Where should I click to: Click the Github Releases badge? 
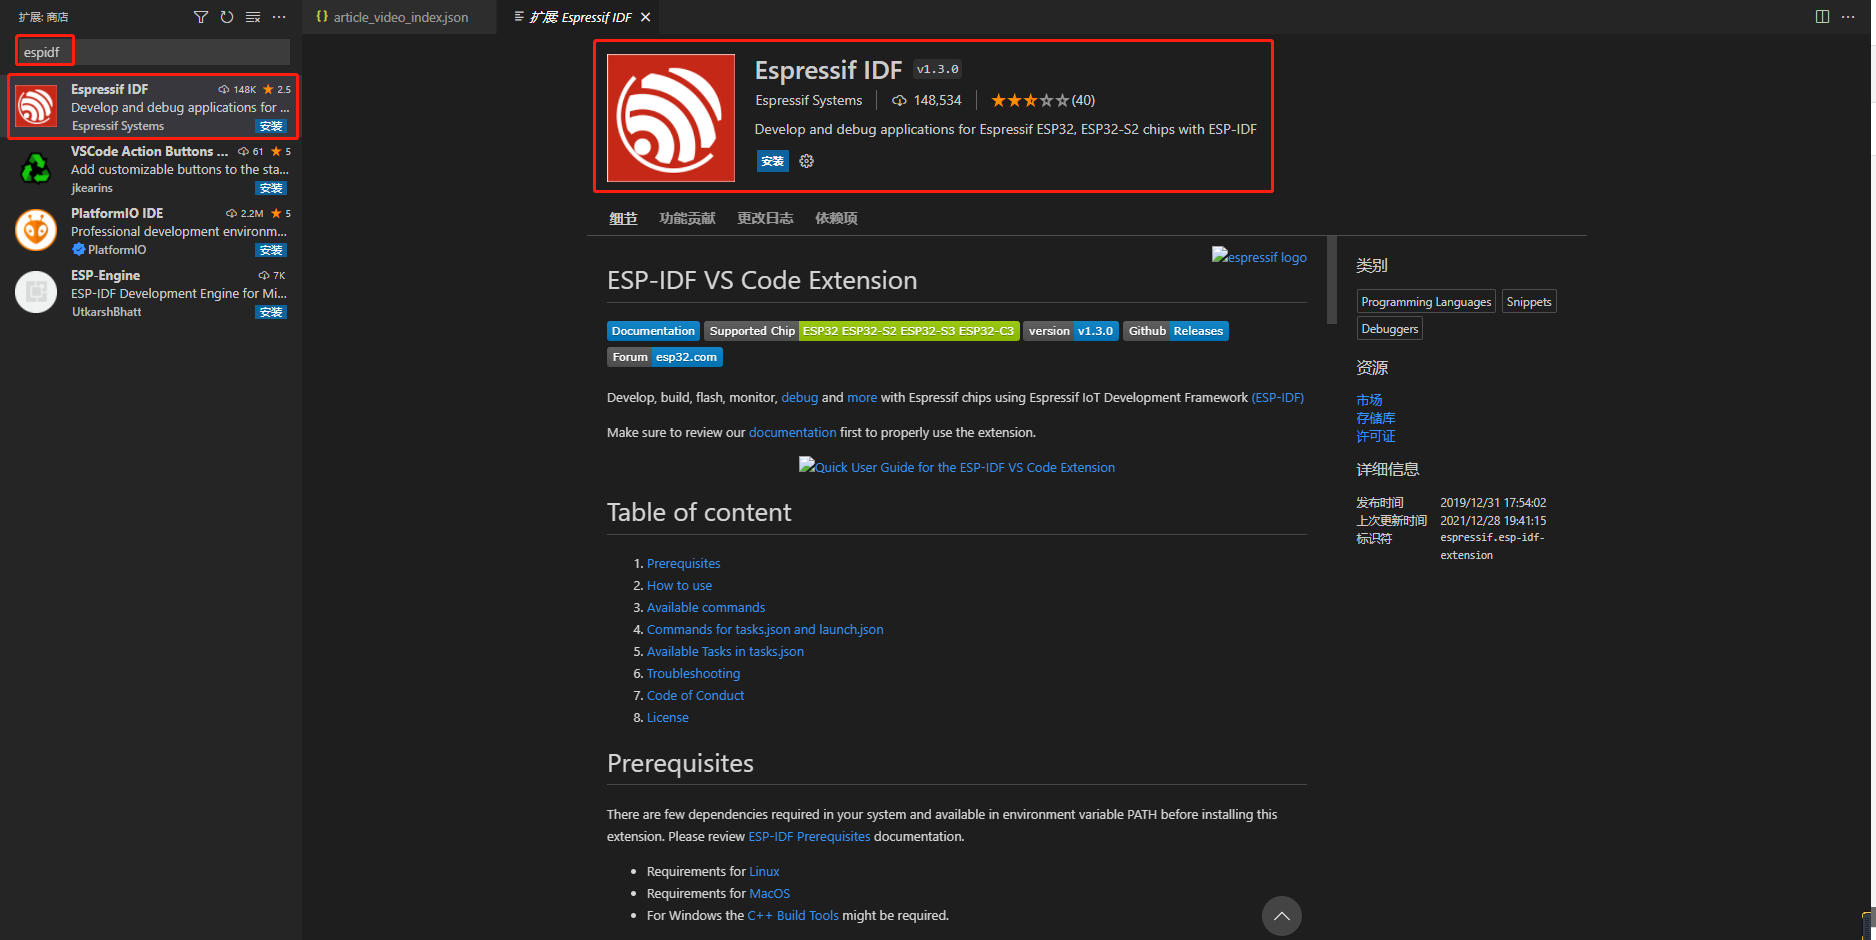coord(1176,331)
